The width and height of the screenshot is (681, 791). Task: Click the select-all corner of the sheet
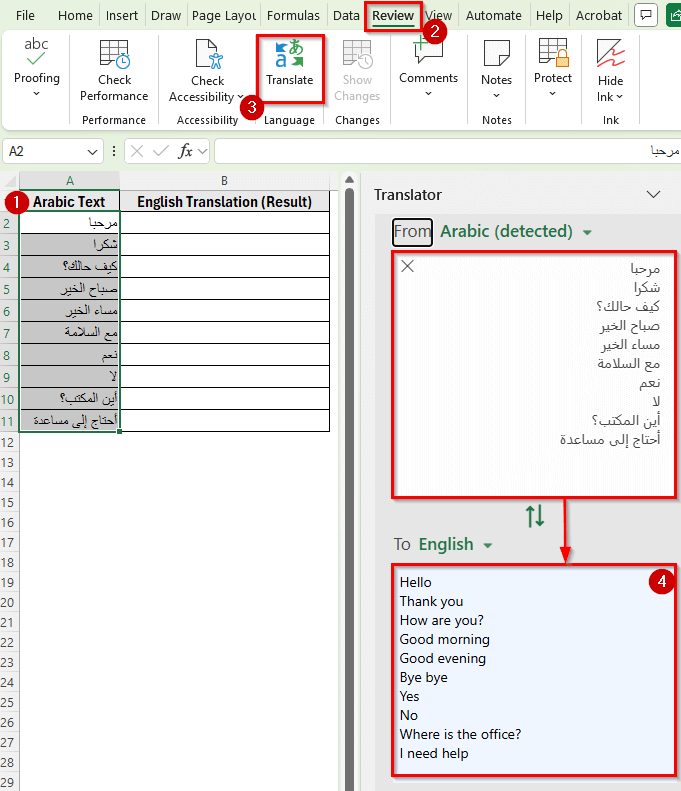(x=10, y=181)
